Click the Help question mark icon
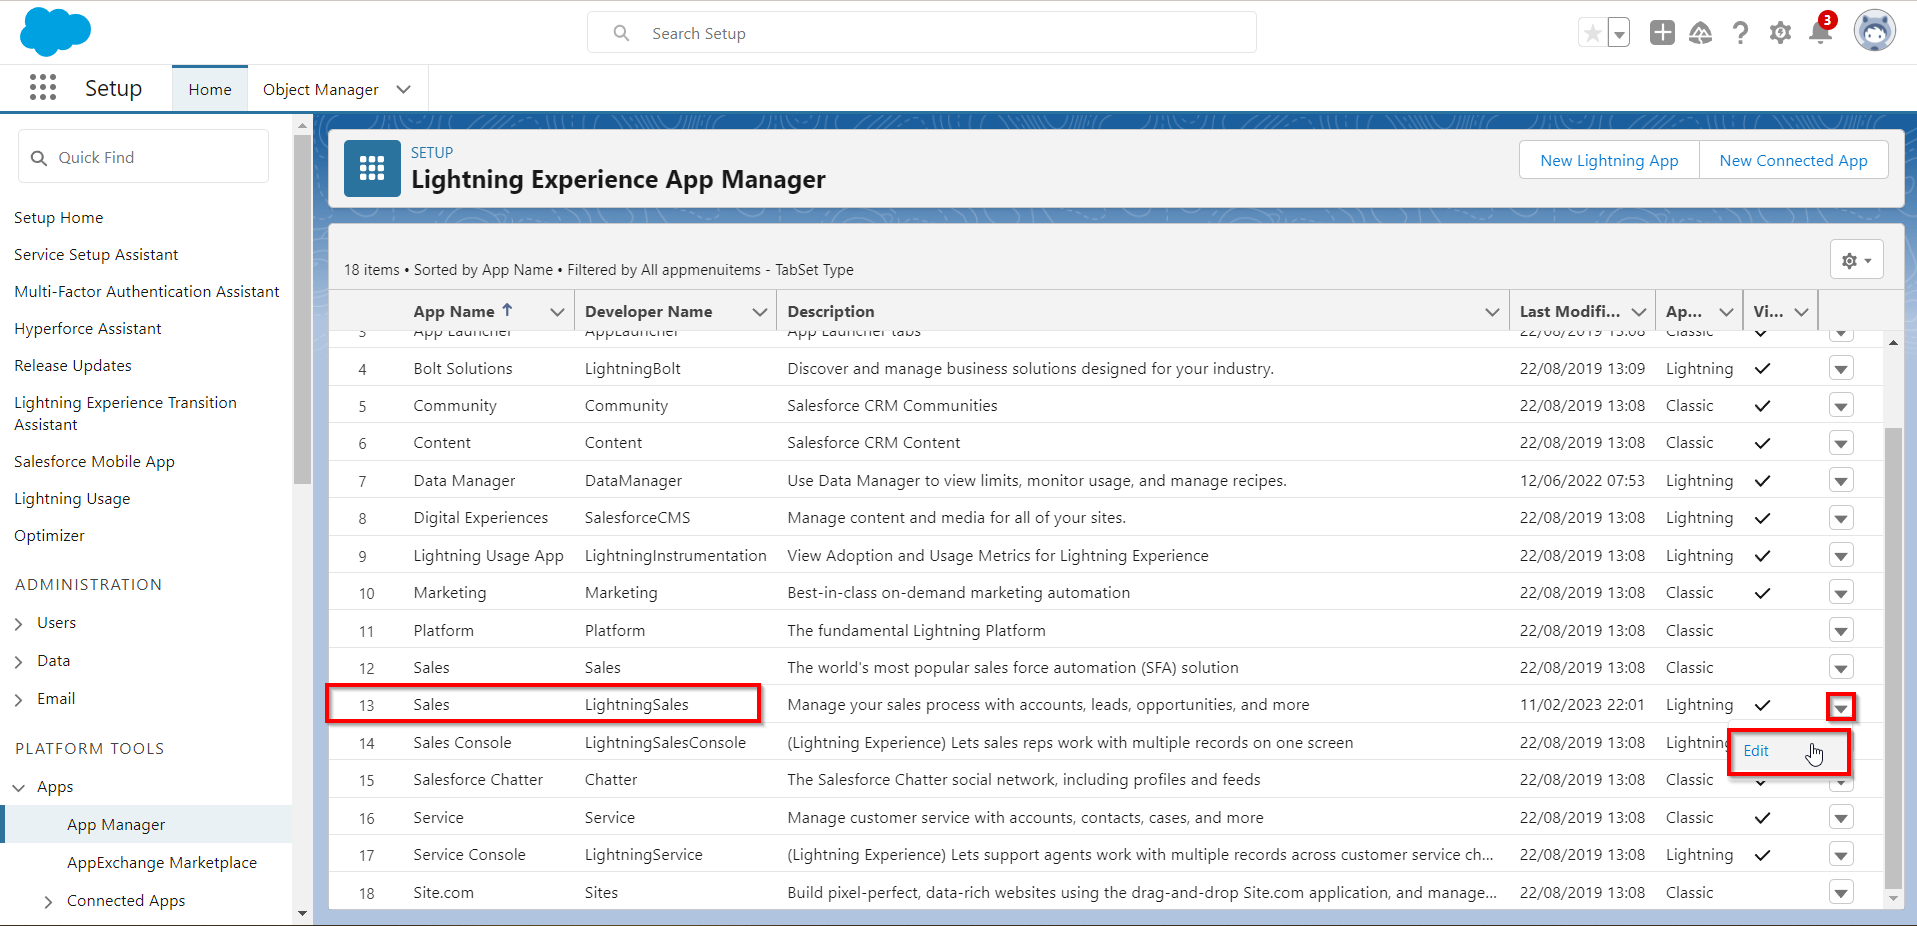 [1740, 33]
